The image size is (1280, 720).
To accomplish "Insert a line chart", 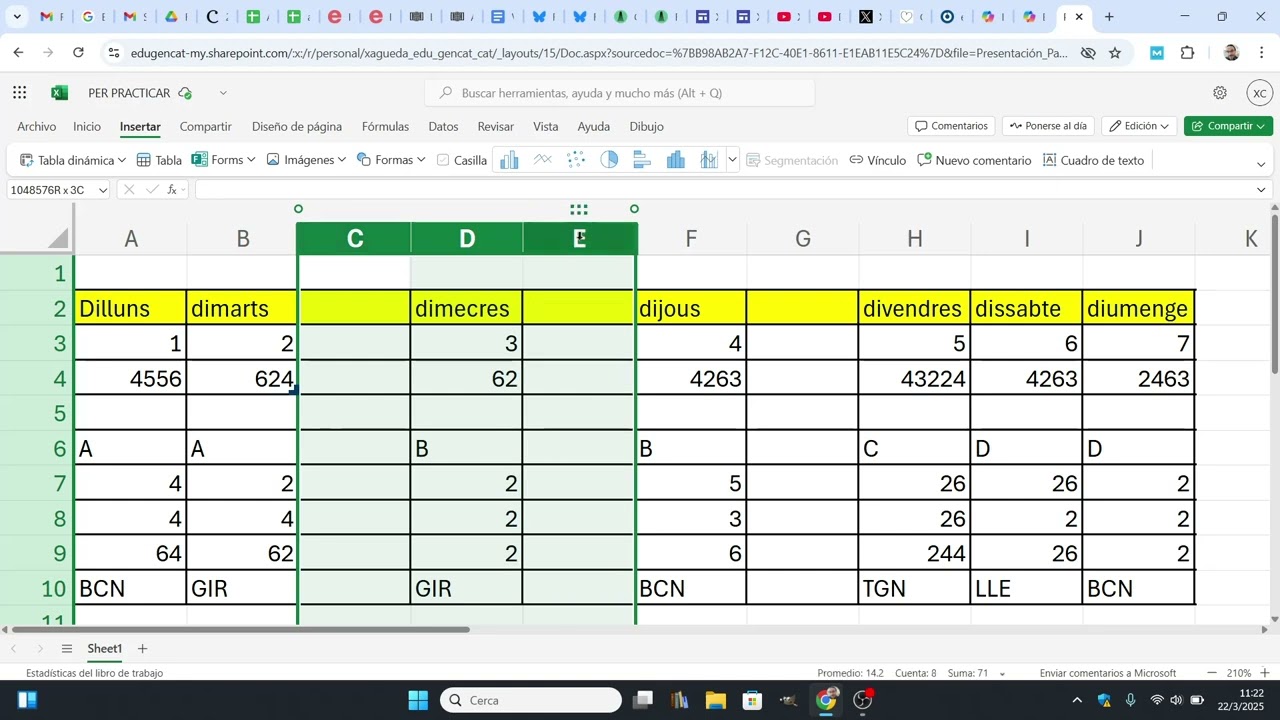I will (x=542, y=160).
